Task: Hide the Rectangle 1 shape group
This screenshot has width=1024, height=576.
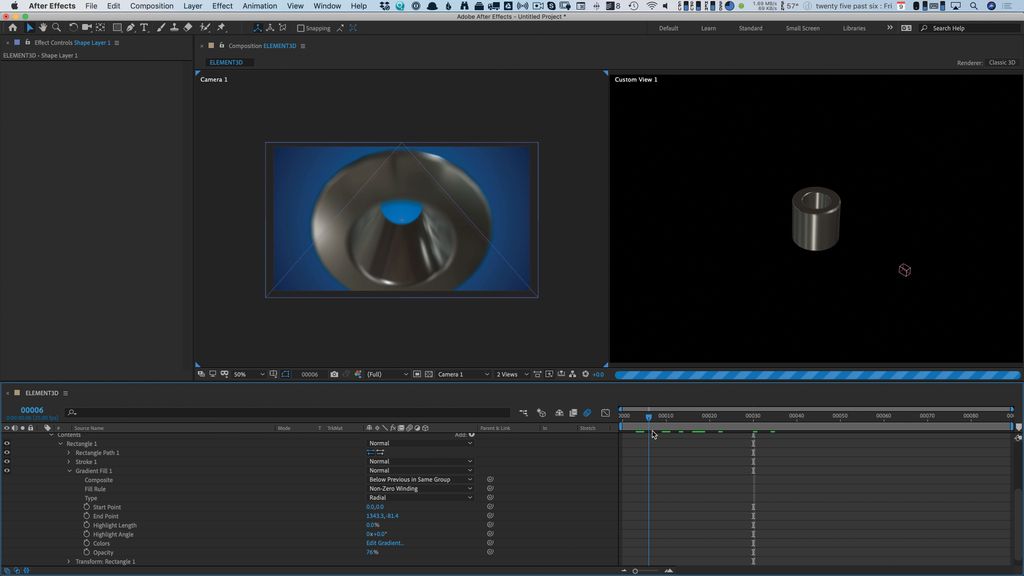Action: [6, 443]
